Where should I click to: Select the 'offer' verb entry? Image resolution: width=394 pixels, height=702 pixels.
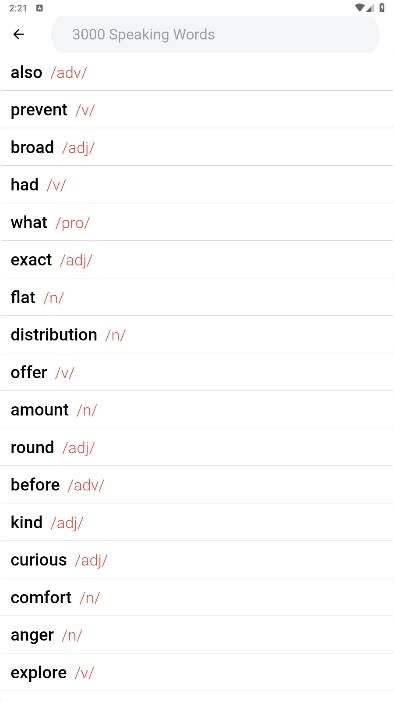197,372
